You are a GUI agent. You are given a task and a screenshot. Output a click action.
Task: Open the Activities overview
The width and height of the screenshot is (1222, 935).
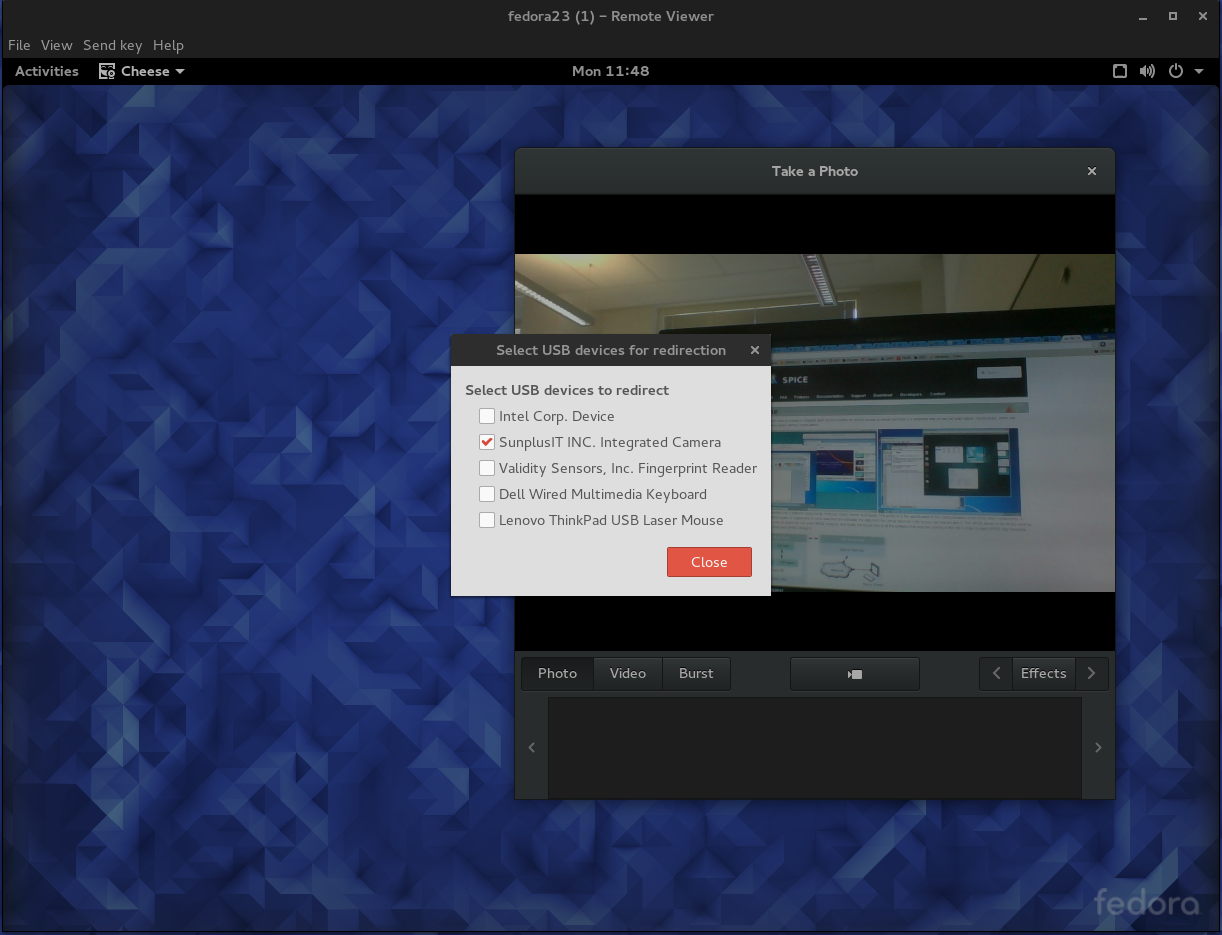[x=47, y=71]
